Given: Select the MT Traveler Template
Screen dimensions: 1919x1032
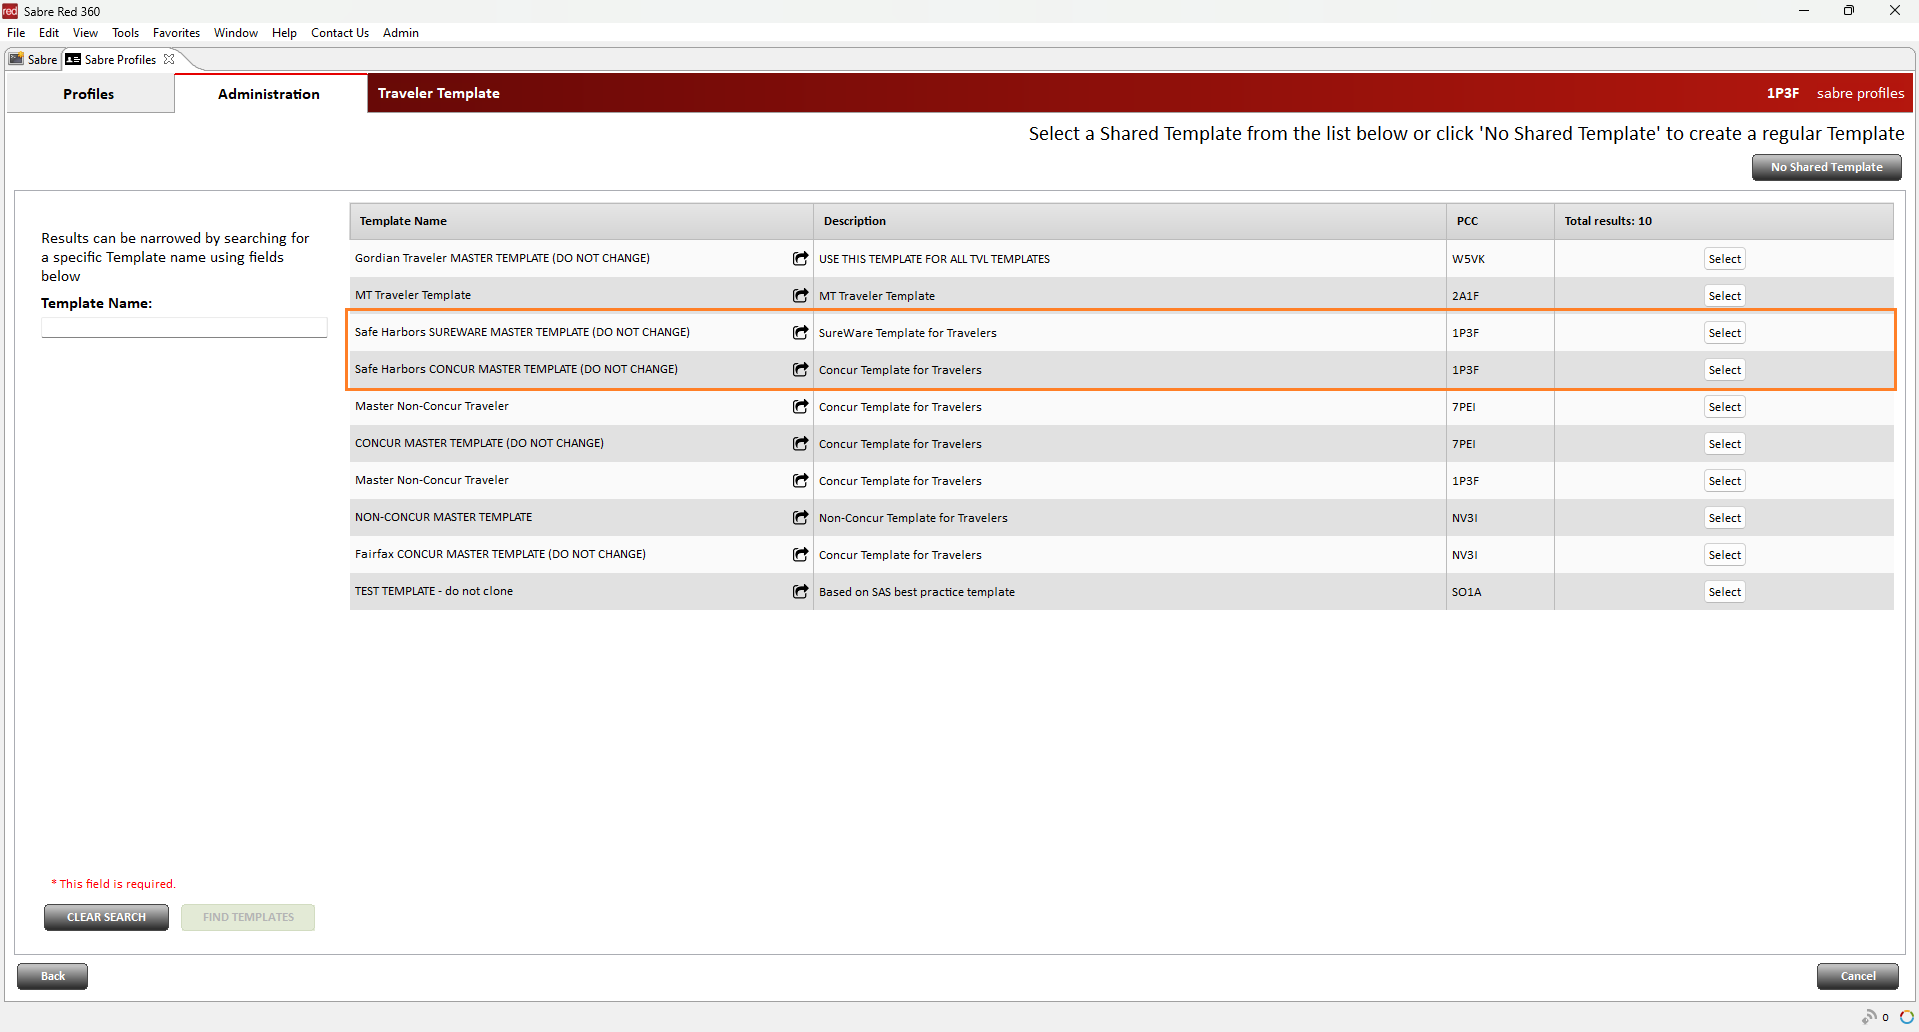Looking at the screenshot, I should [1724, 296].
